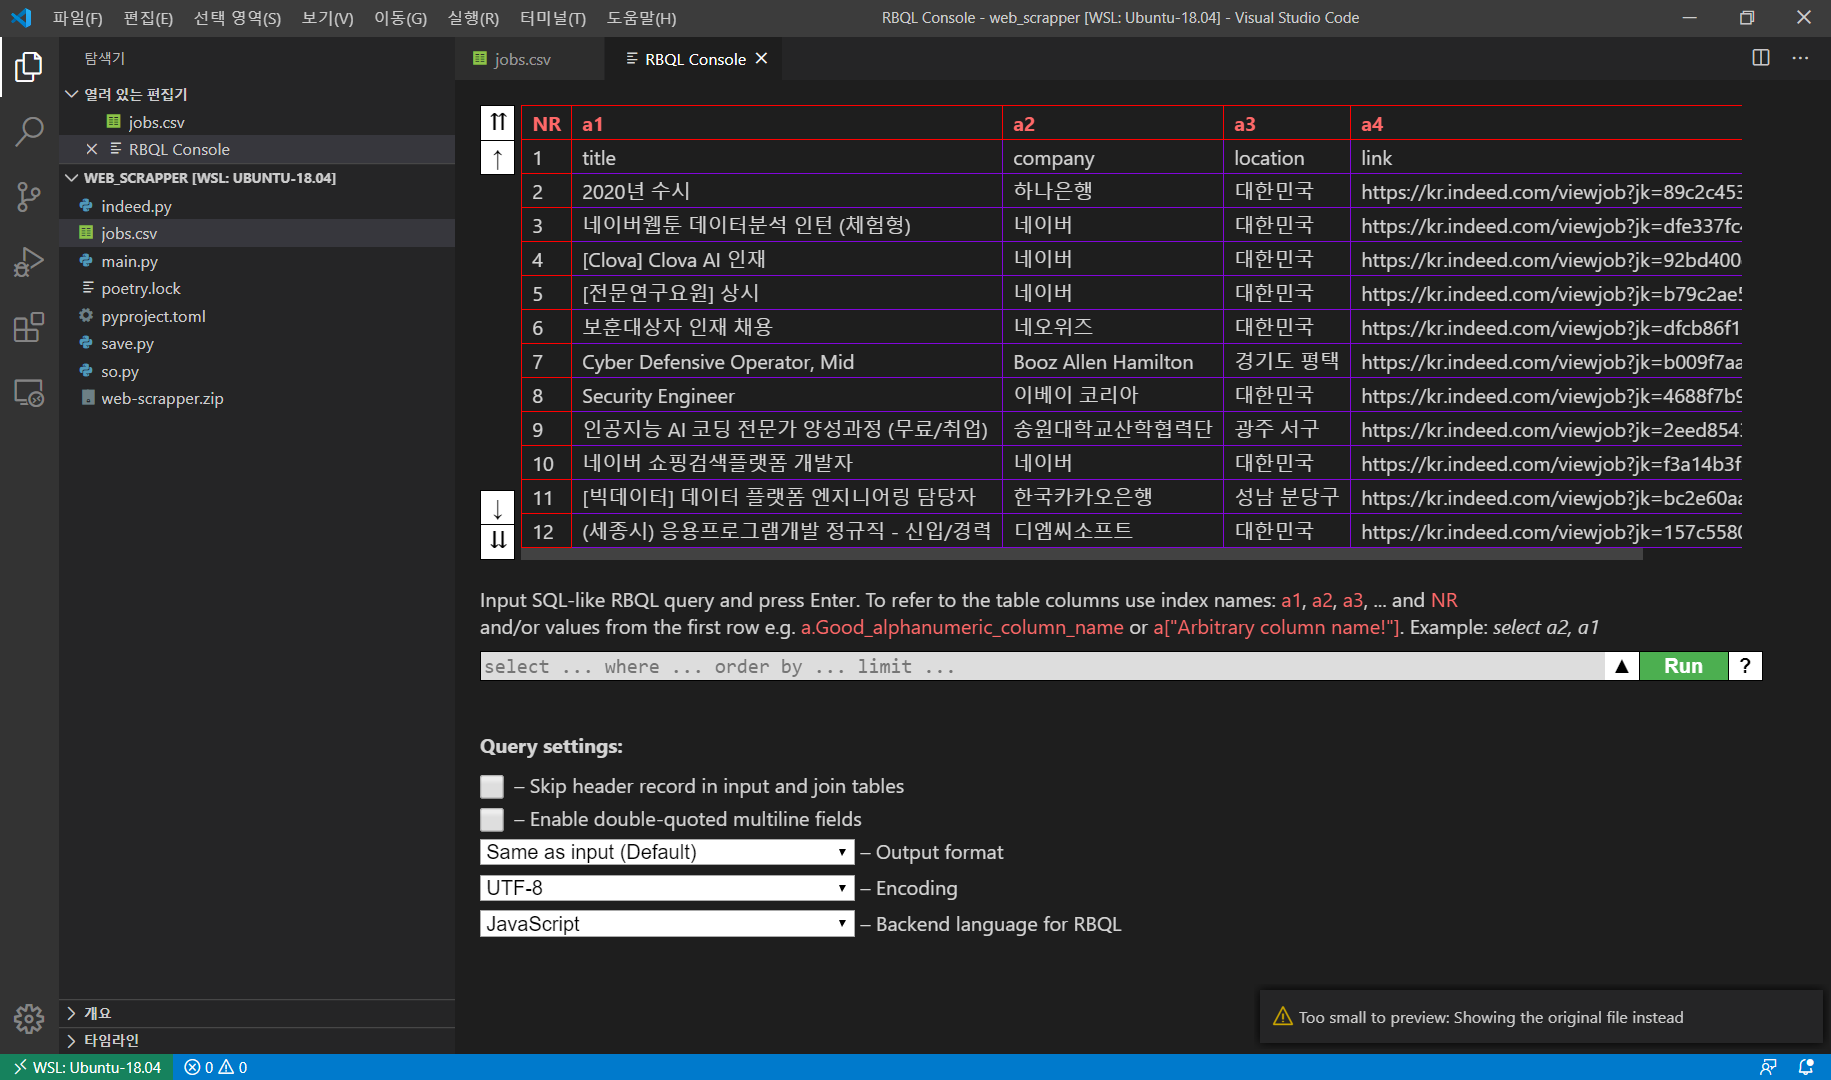Image resolution: width=1831 pixels, height=1080 pixels.
Task: Click the feedback icon in status bar
Action: click(x=1768, y=1067)
